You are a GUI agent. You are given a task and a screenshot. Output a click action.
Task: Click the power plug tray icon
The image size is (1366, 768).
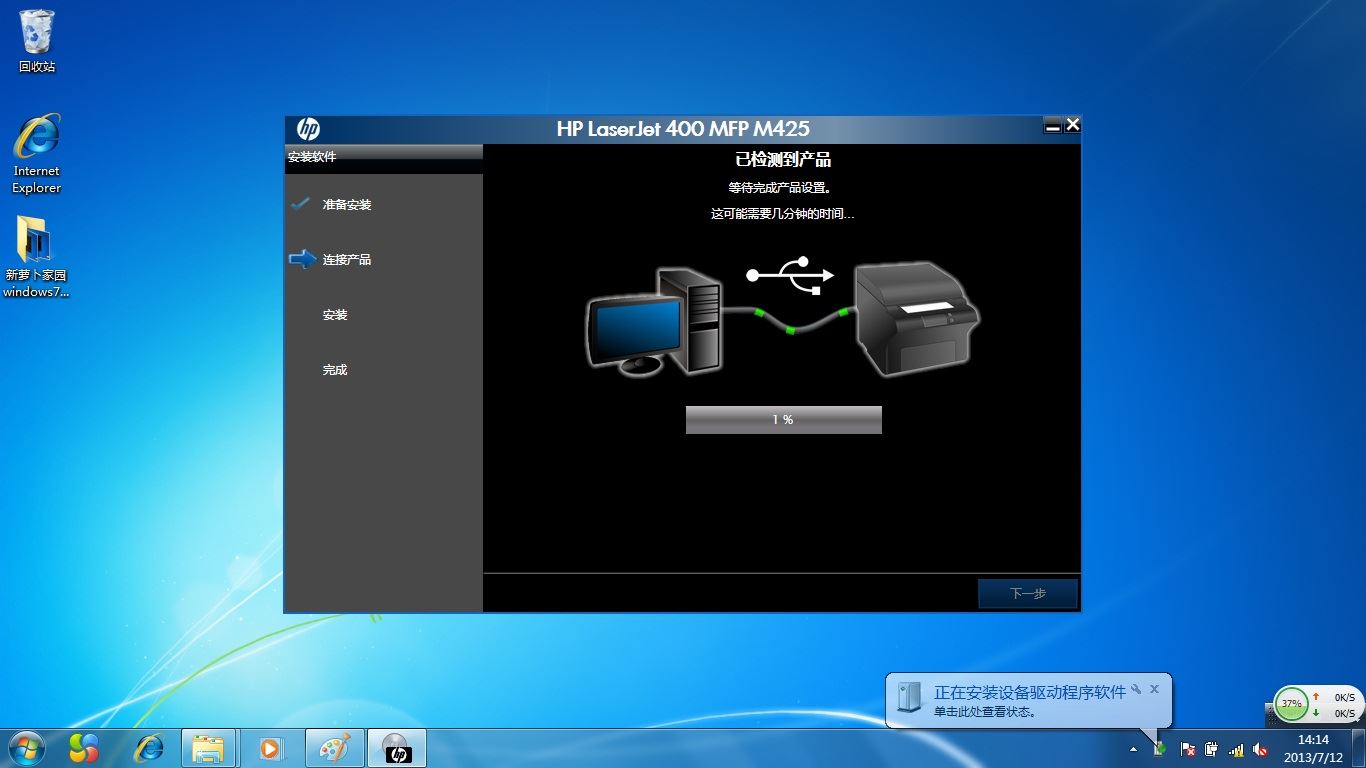pyautogui.click(x=1211, y=749)
